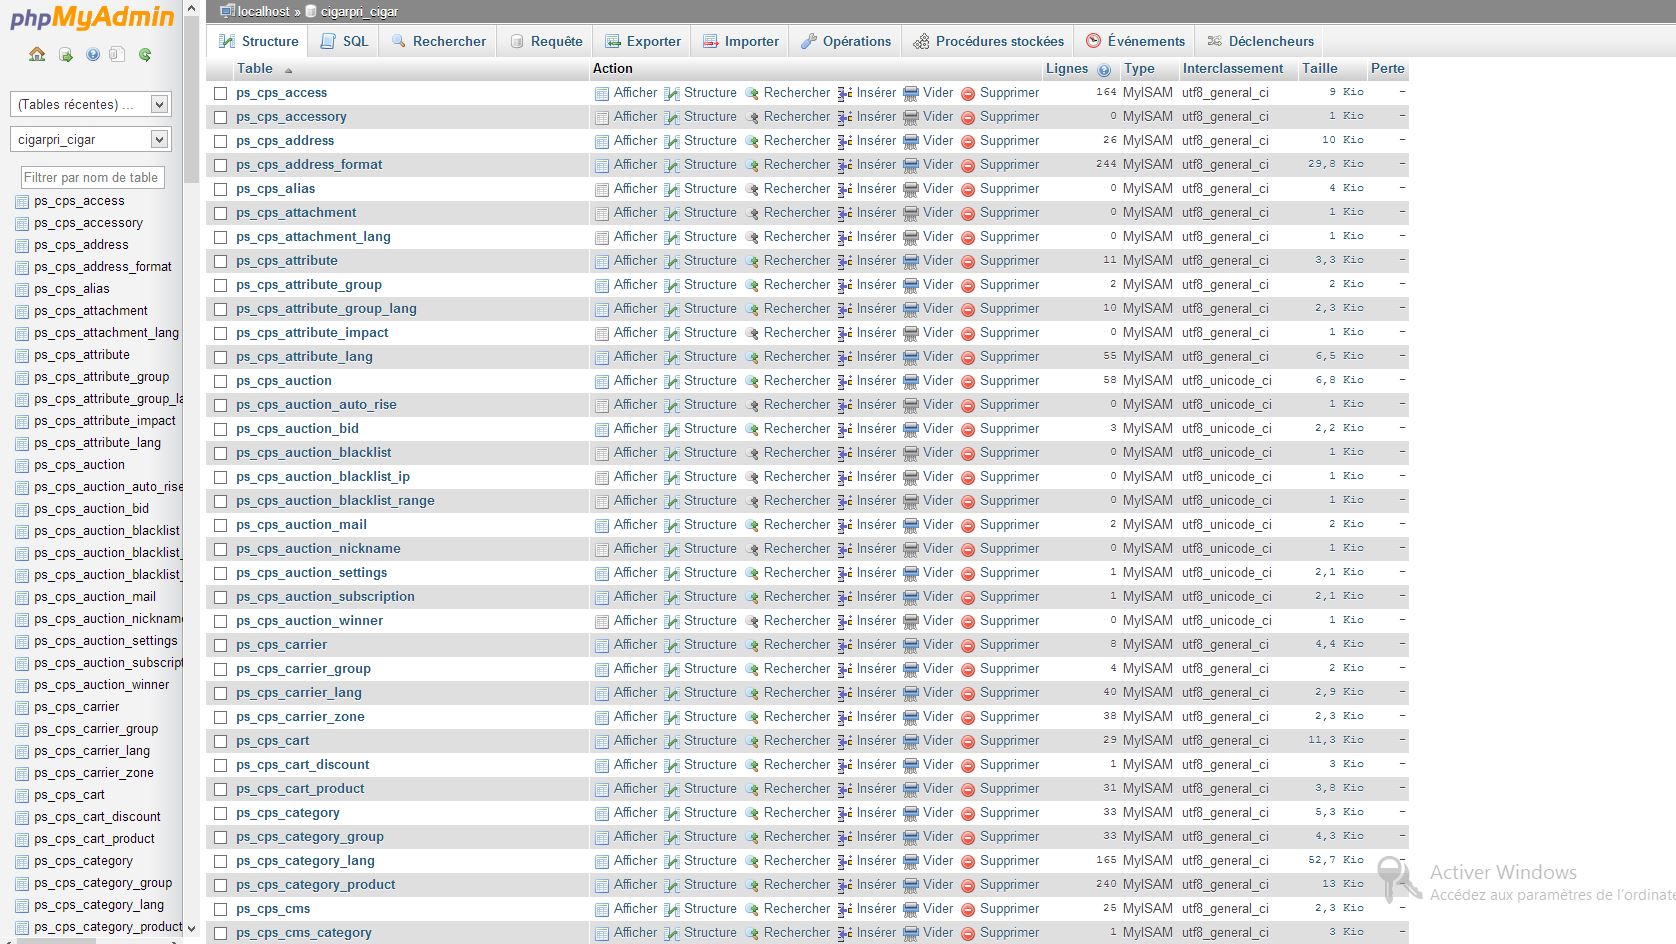Select checkbox for ps_cps_attribute_group
This screenshot has height=944, width=1676.
[221, 285]
